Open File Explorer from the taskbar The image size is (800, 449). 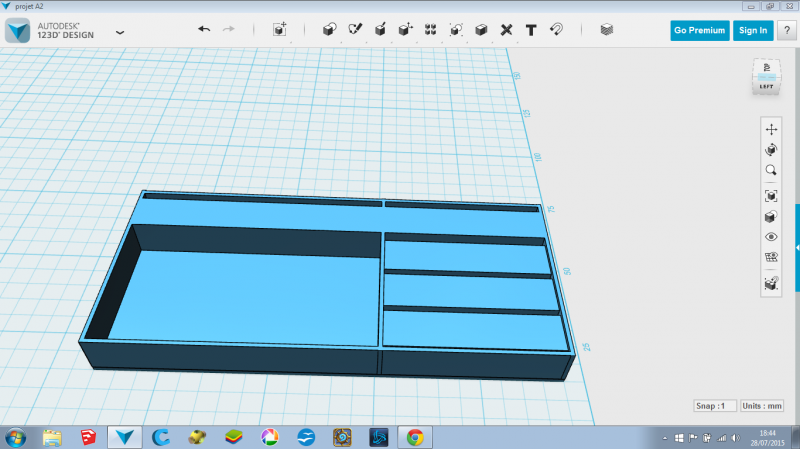[x=52, y=437]
